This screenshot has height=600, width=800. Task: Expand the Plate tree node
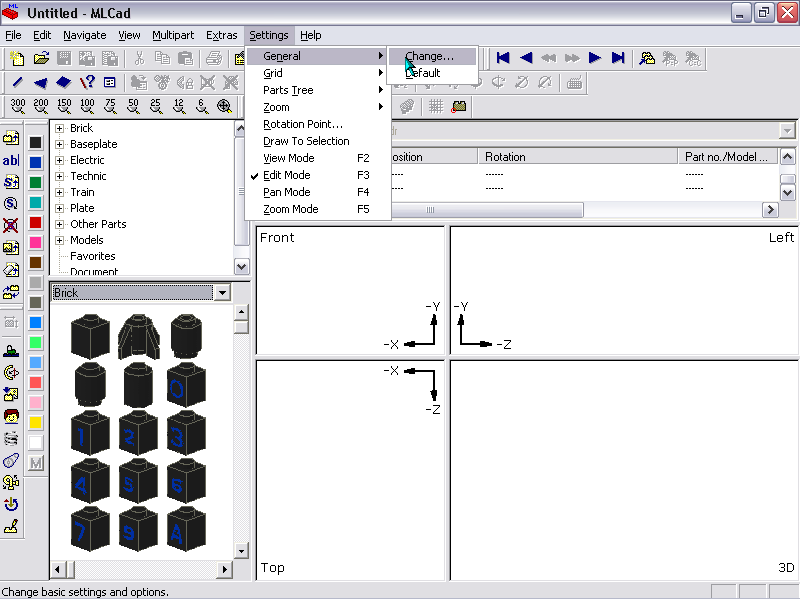click(59, 208)
